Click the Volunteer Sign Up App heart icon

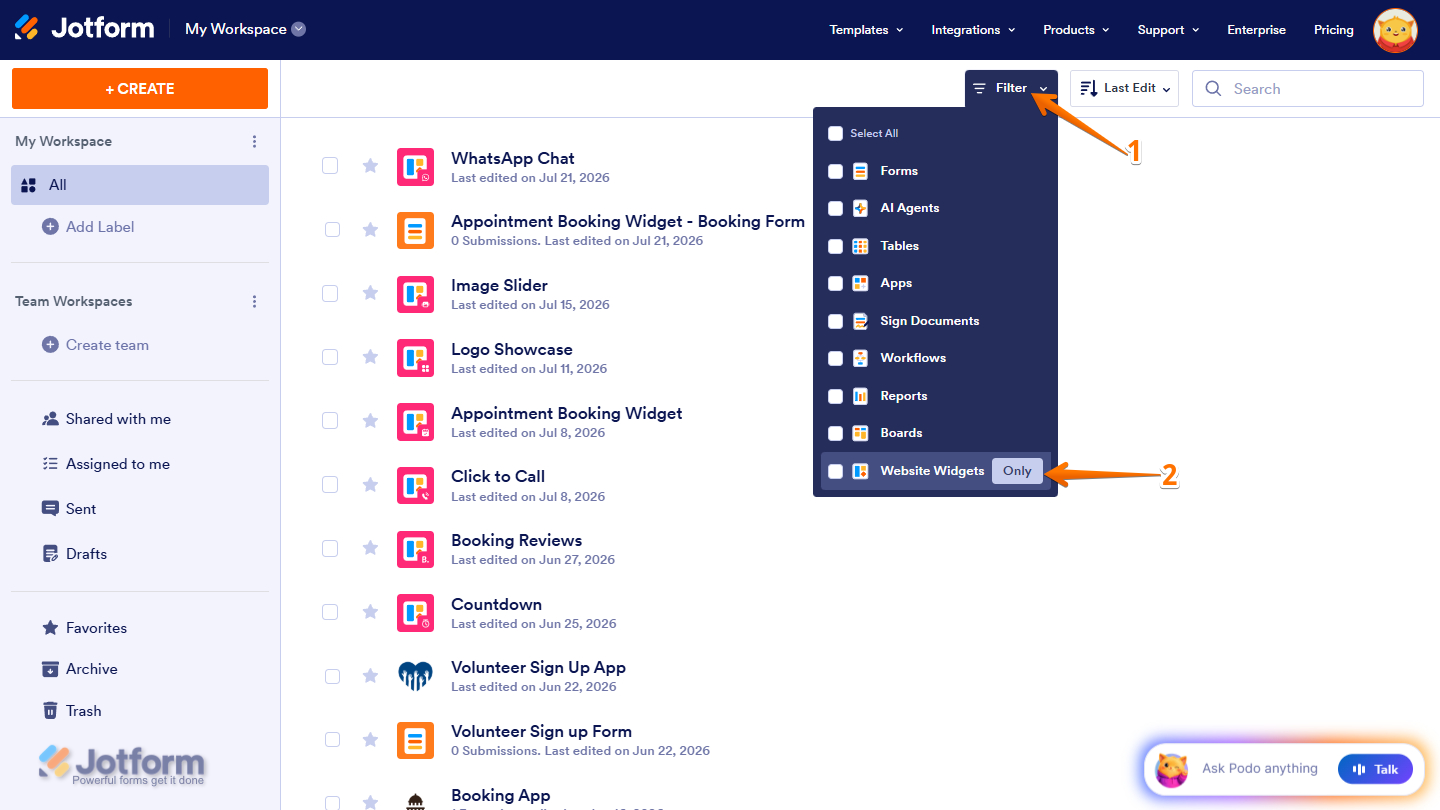[415, 677]
